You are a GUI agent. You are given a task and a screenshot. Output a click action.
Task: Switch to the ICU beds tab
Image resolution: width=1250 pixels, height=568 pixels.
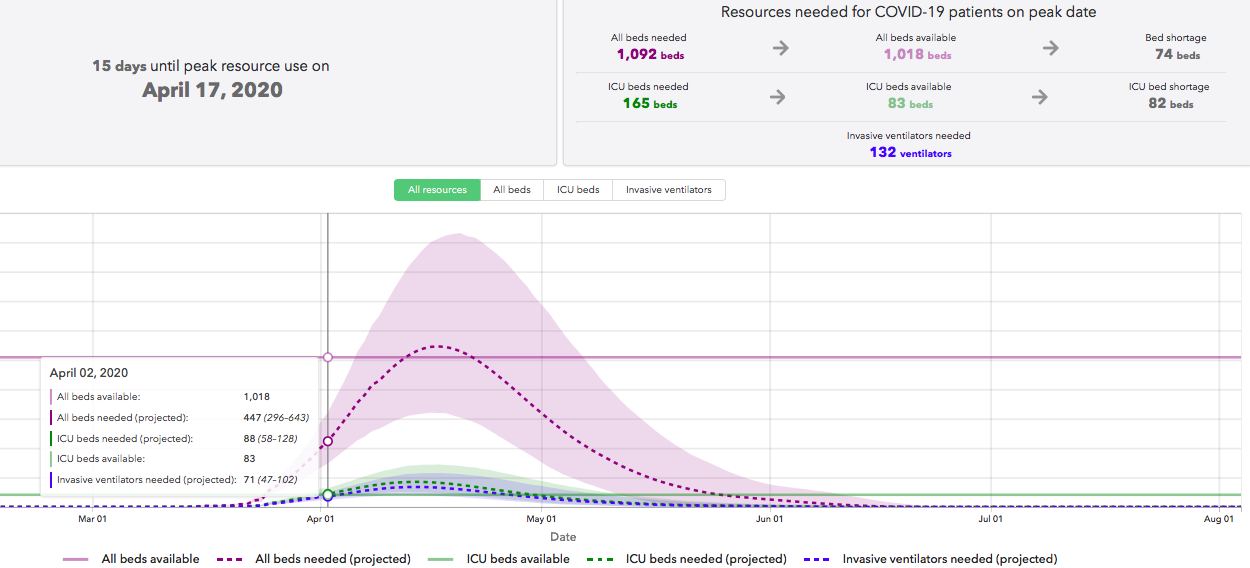coord(578,190)
